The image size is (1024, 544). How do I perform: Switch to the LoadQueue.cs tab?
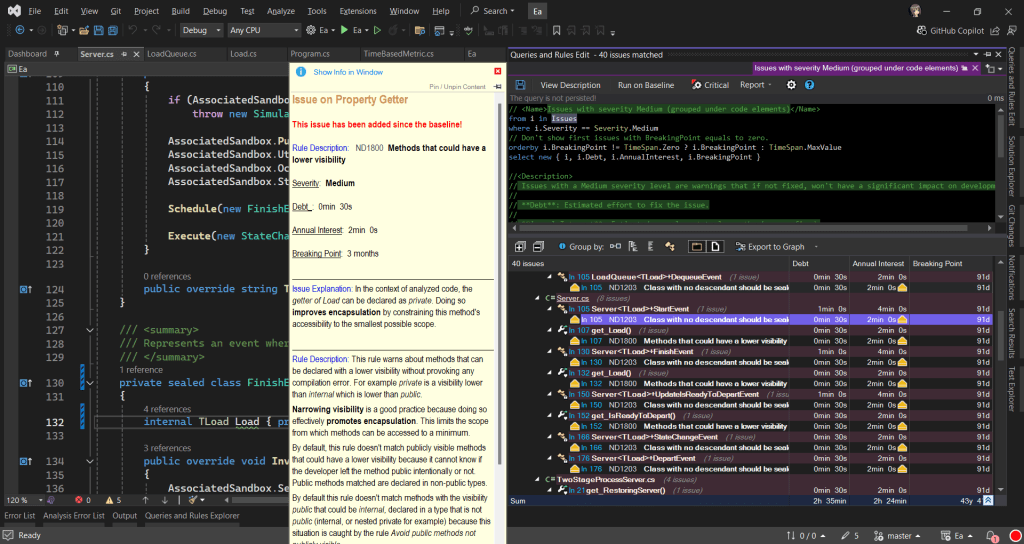[x=173, y=54]
